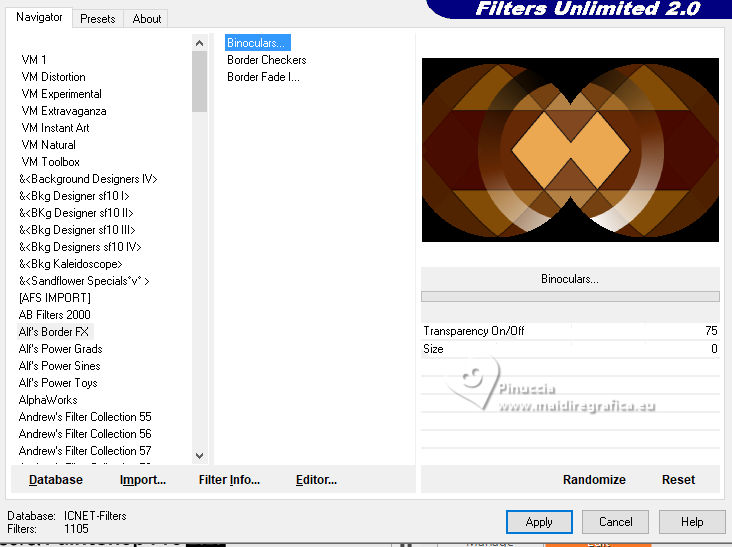Select &<Bkg Kaleidoscope> category
The image size is (732, 547).
70,264
